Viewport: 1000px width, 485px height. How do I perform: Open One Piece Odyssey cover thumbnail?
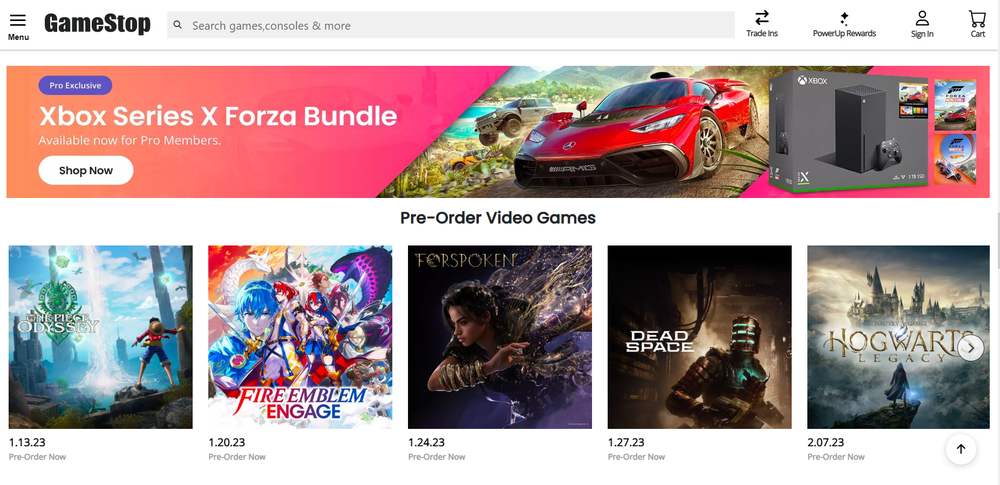(x=100, y=337)
